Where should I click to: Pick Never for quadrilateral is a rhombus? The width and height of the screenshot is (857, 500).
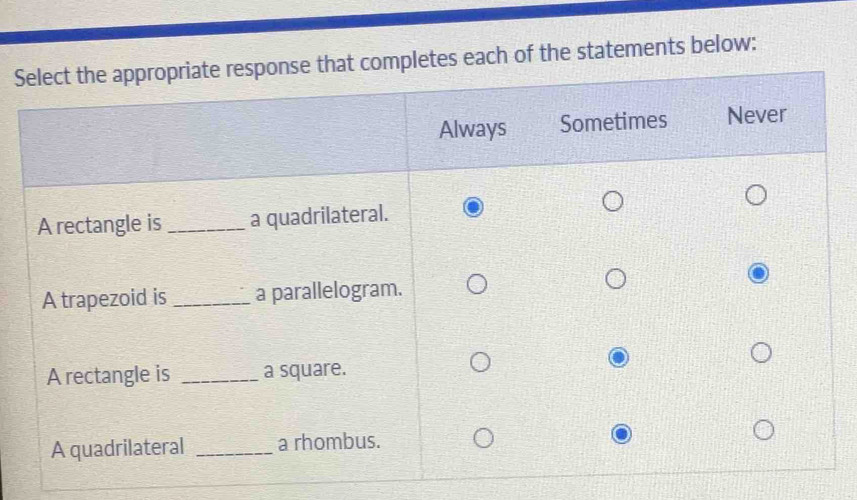pyautogui.click(x=764, y=431)
